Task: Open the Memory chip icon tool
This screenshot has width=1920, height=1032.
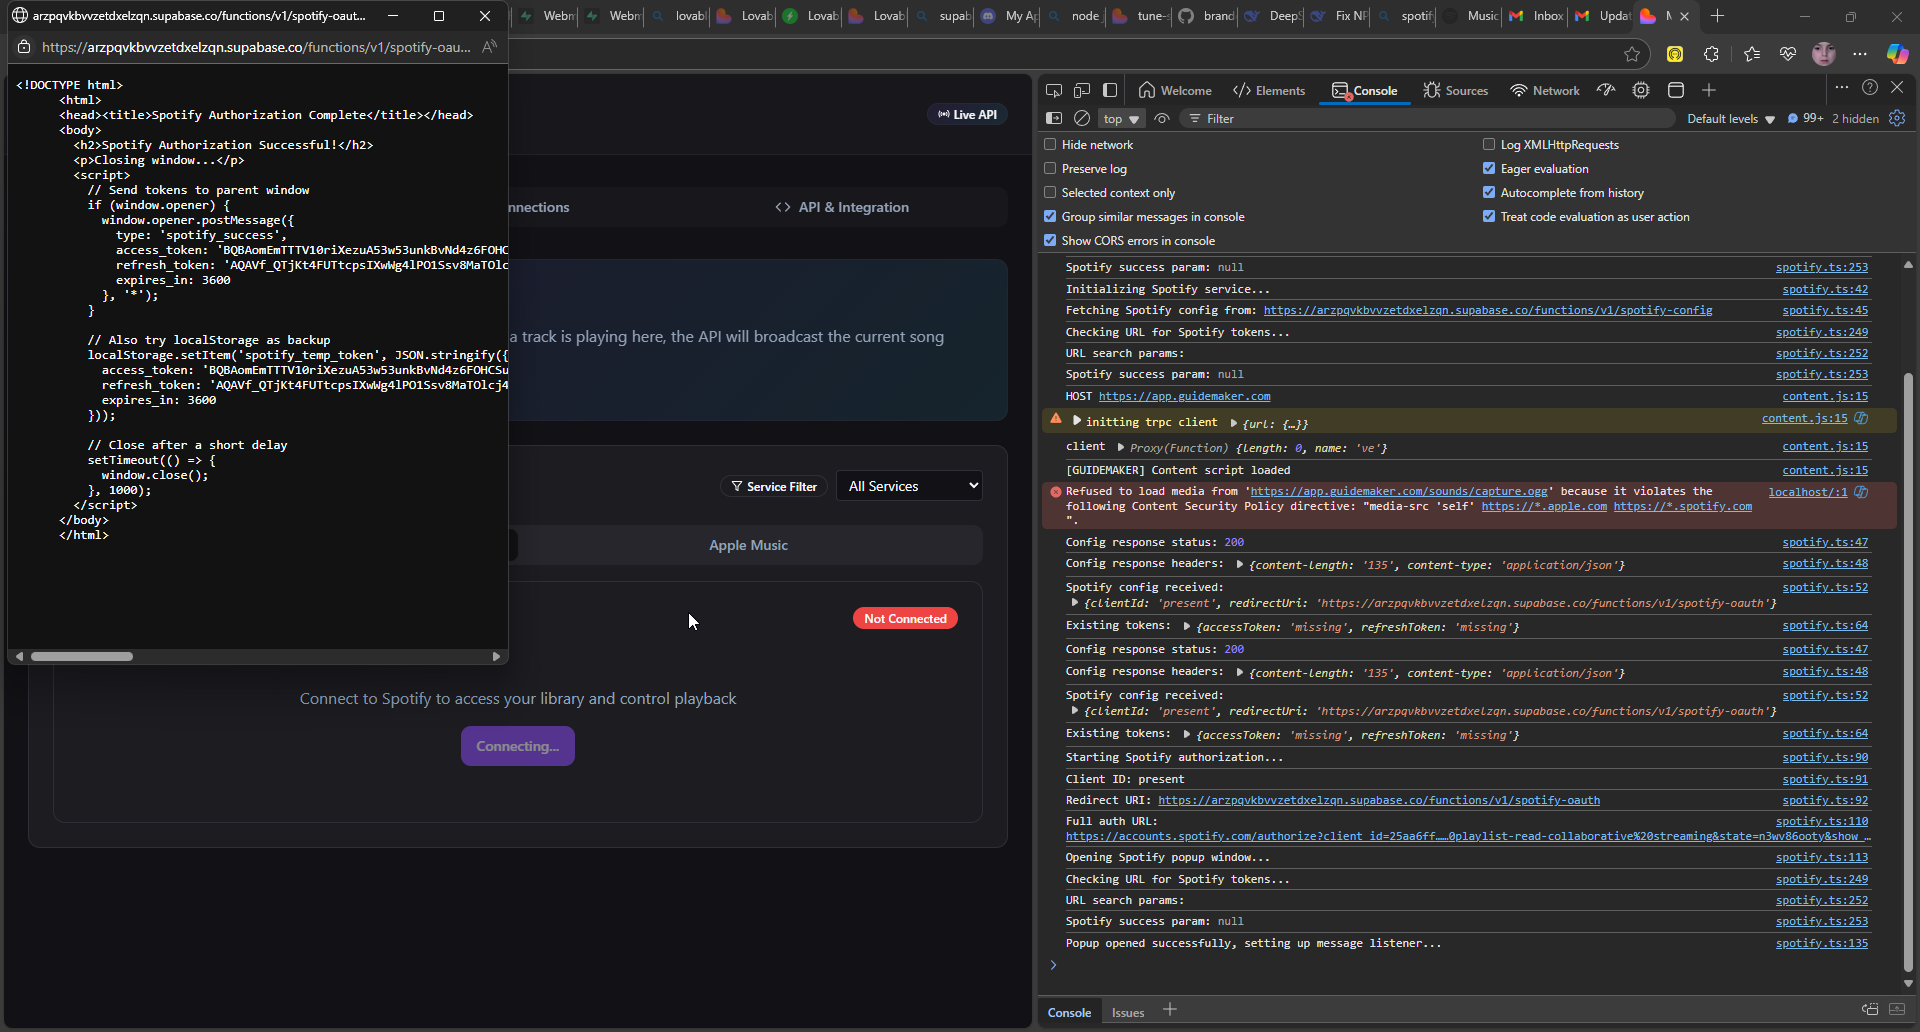Action: click(1641, 90)
